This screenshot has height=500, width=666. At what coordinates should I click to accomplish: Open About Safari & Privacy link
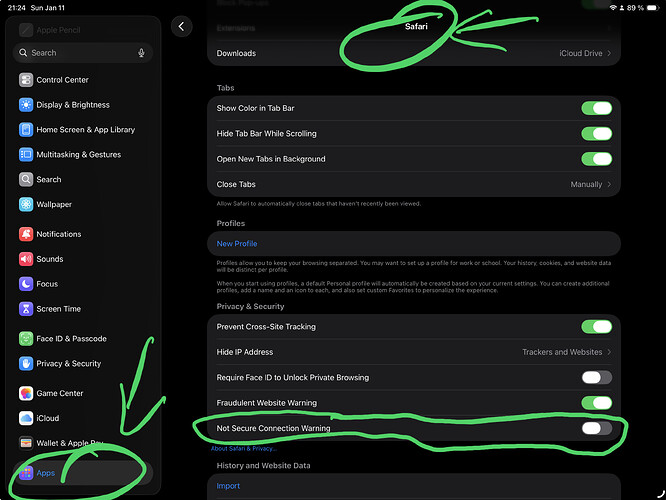[x=244, y=449]
